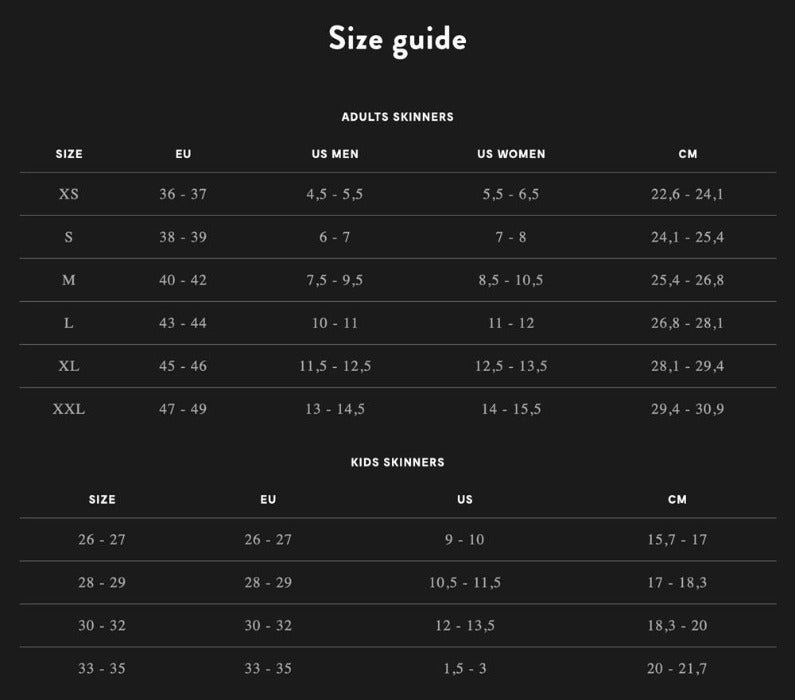Click the M size row label

(x=69, y=280)
